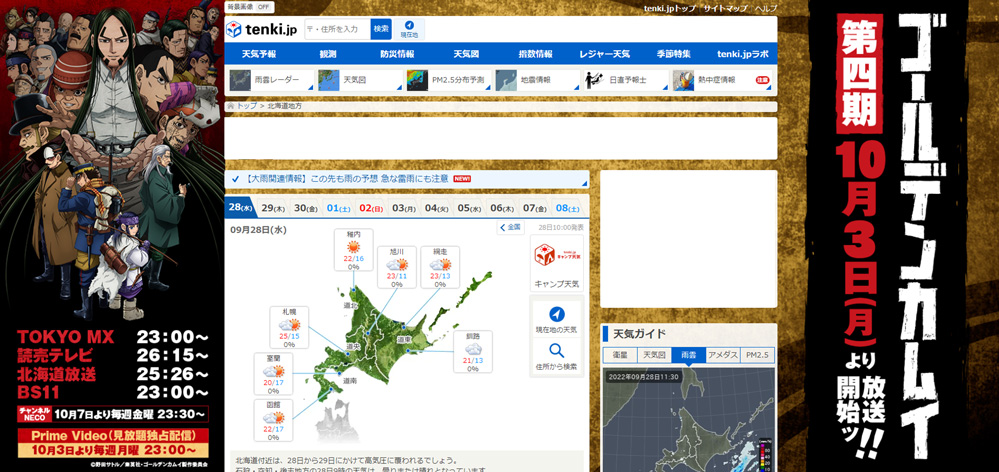Open the 旭川 weather forecast card
The width and height of the screenshot is (999, 472).
(397, 267)
